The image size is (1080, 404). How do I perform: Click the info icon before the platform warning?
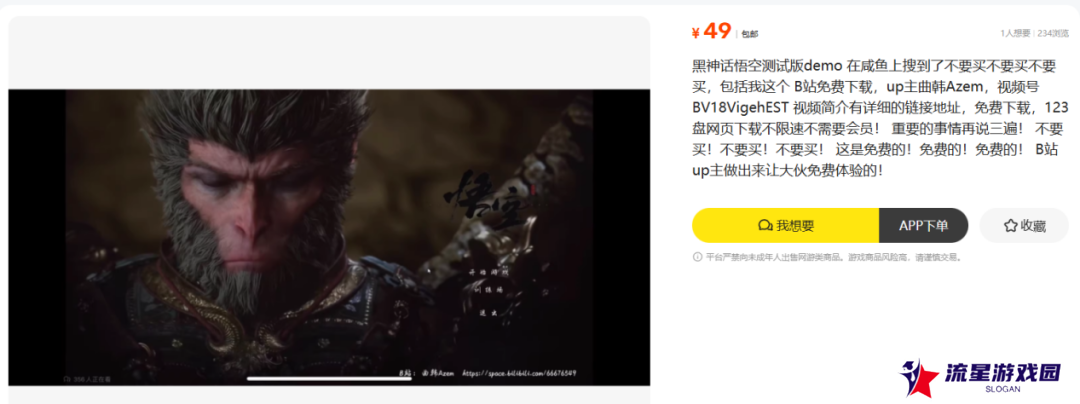697,257
